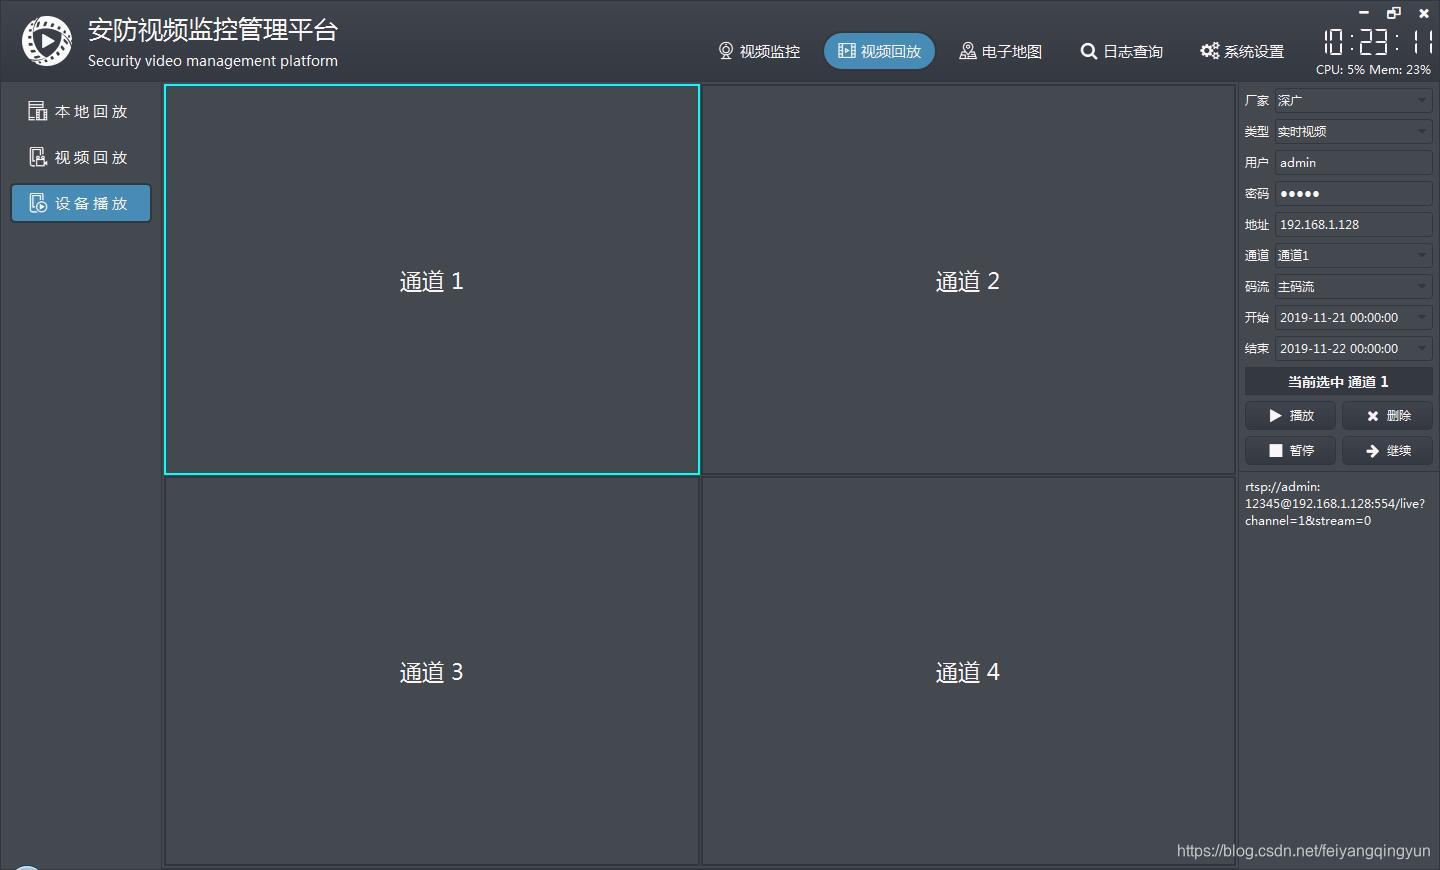Click the 用户 field with admin
1440x870 pixels.
tap(1354, 162)
